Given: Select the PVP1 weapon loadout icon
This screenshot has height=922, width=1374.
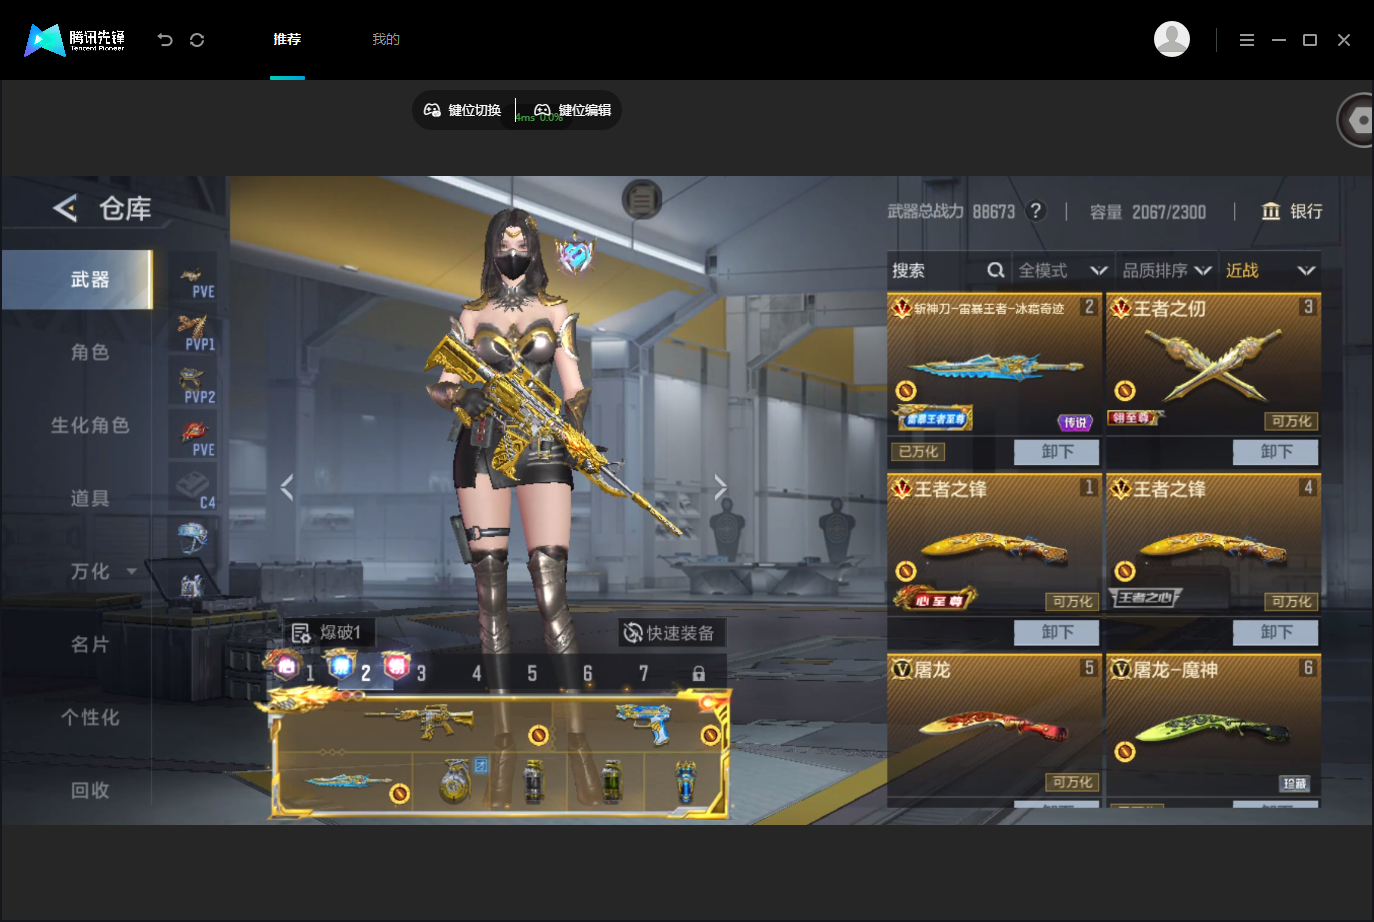Looking at the screenshot, I should click(x=194, y=333).
